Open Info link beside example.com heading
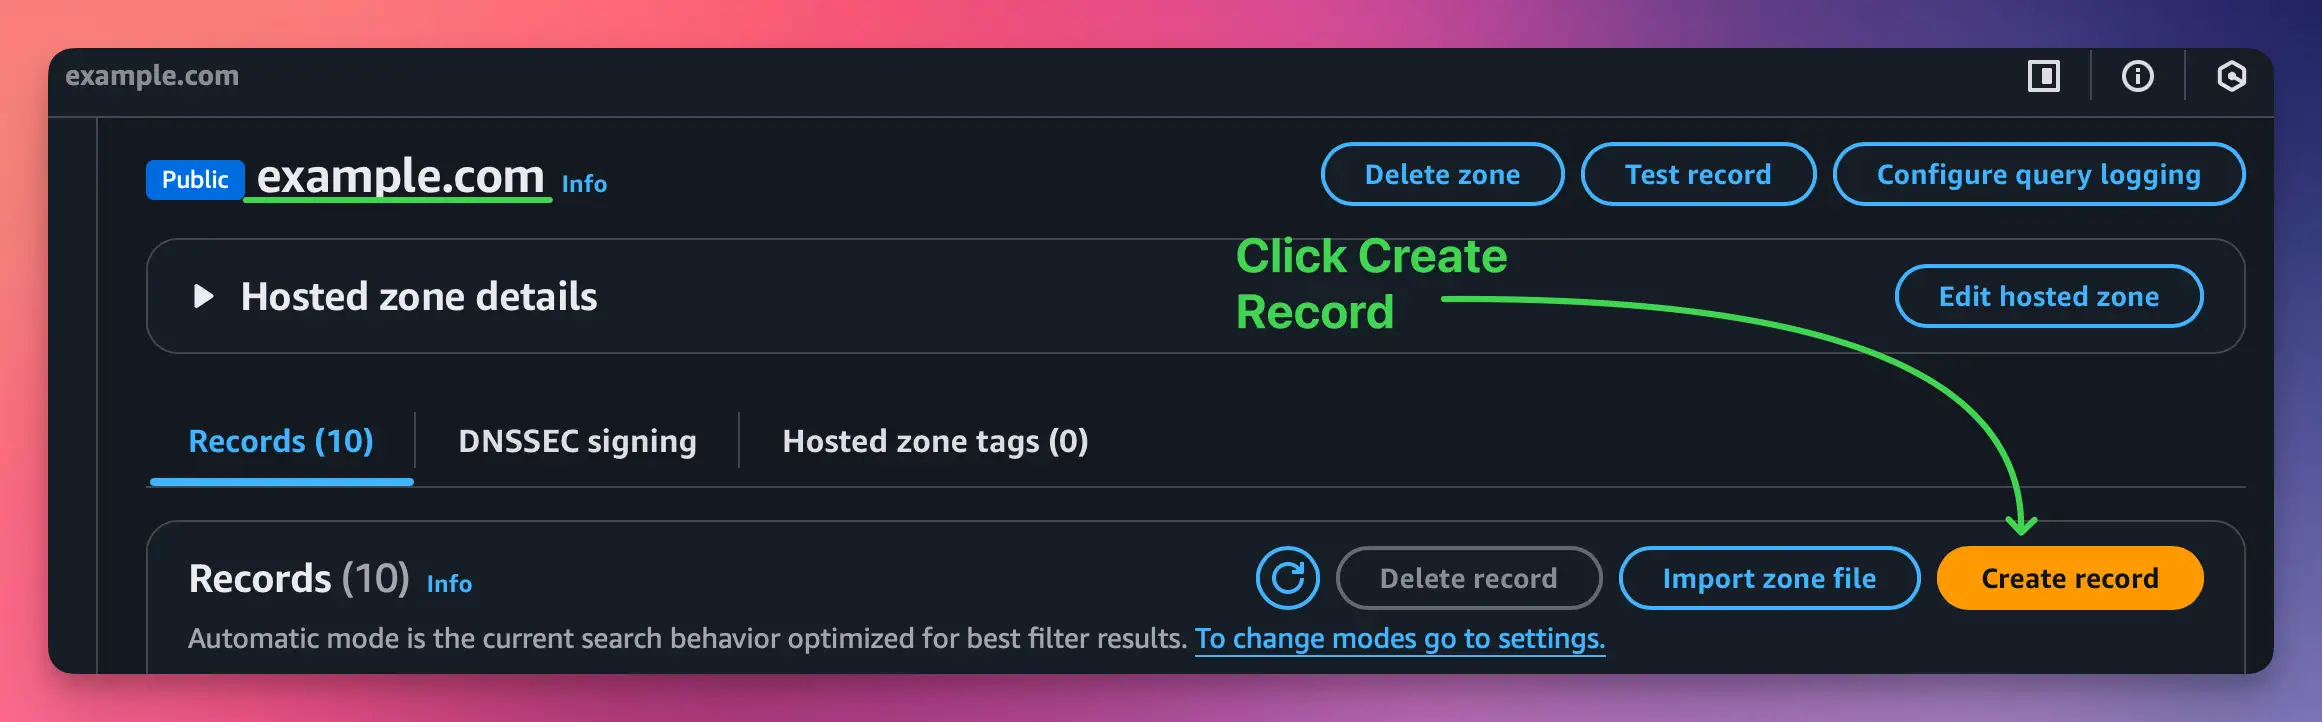The width and height of the screenshot is (2322, 722). coord(584,184)
